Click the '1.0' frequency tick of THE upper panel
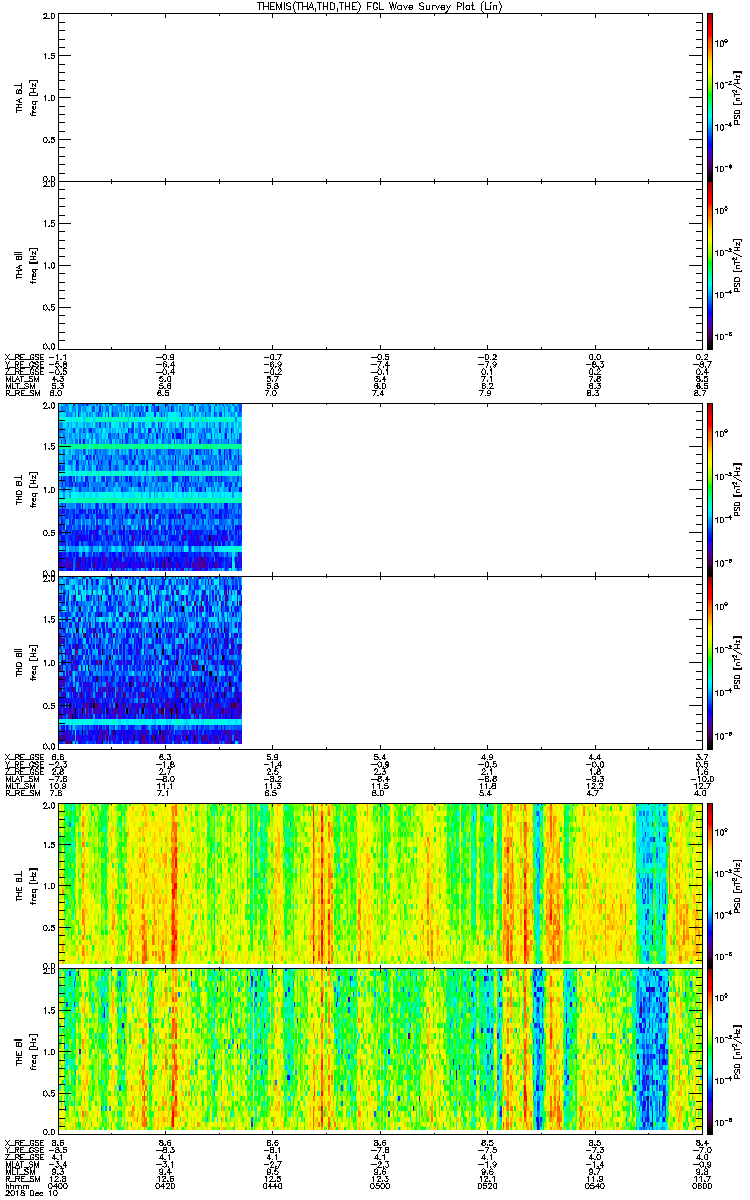Viewport: 750px width, 1200px height. point(49,885)
